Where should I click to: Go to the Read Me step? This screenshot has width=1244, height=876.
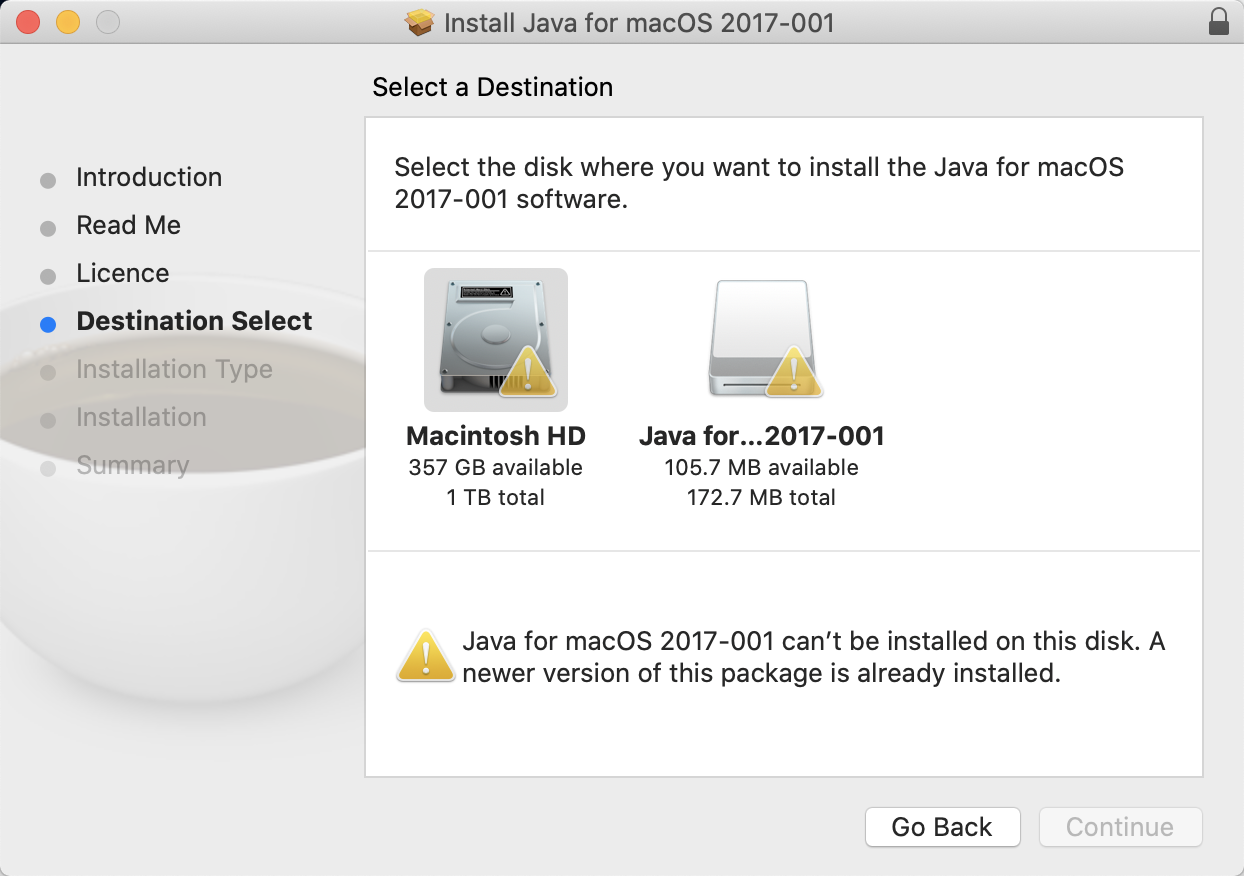tap(129, 226)
